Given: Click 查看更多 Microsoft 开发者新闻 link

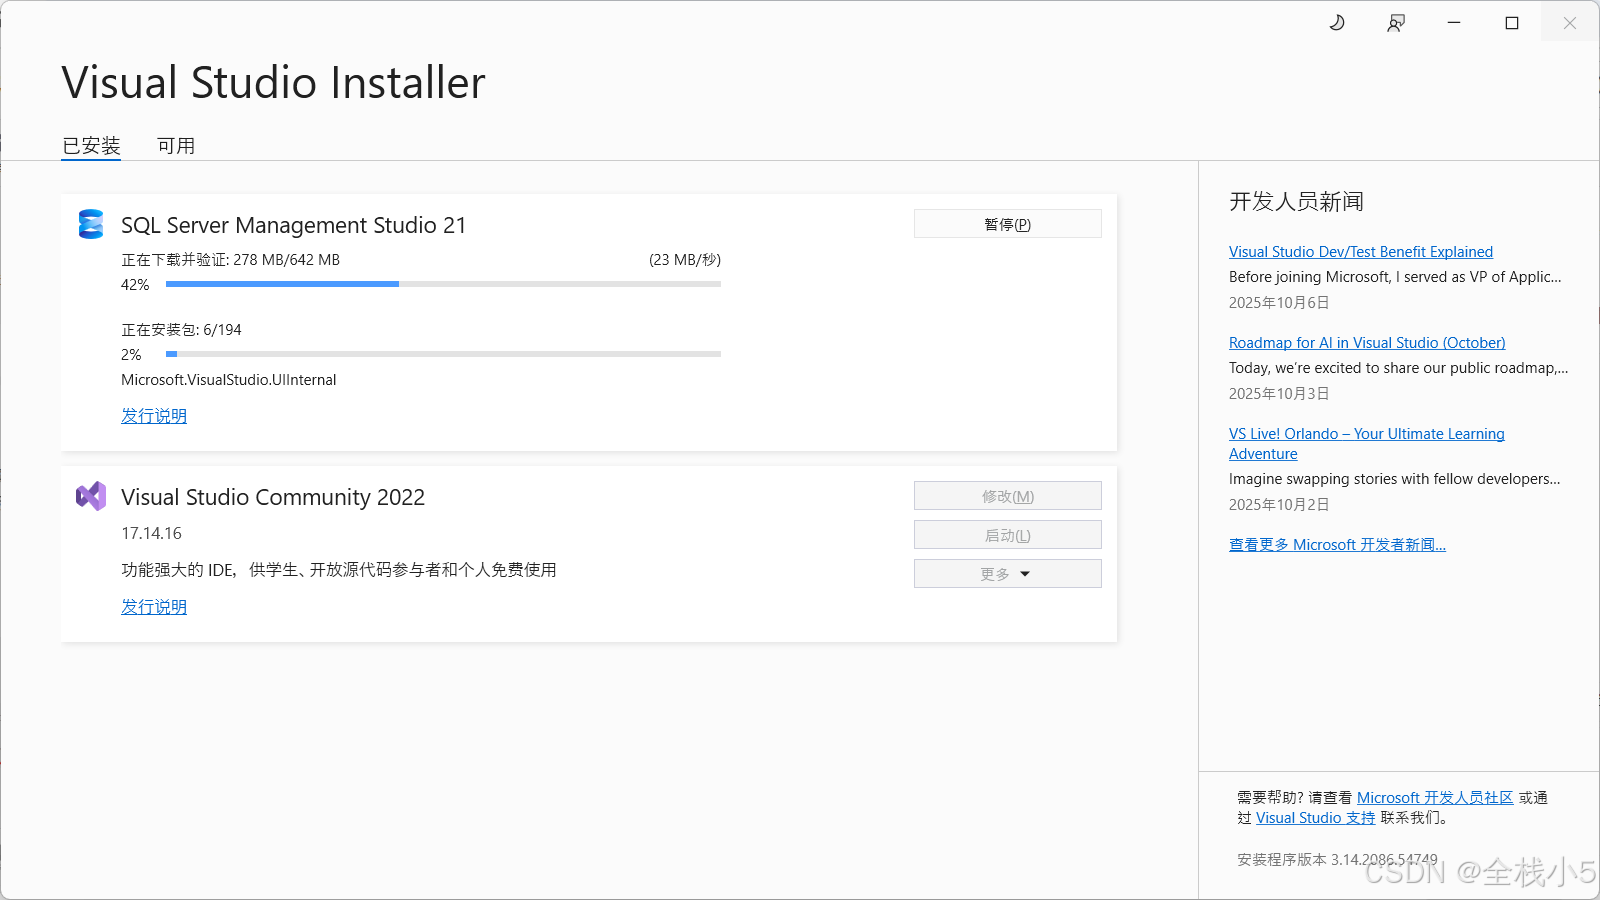Looking at the screenshot, I should click(1337, 545).
